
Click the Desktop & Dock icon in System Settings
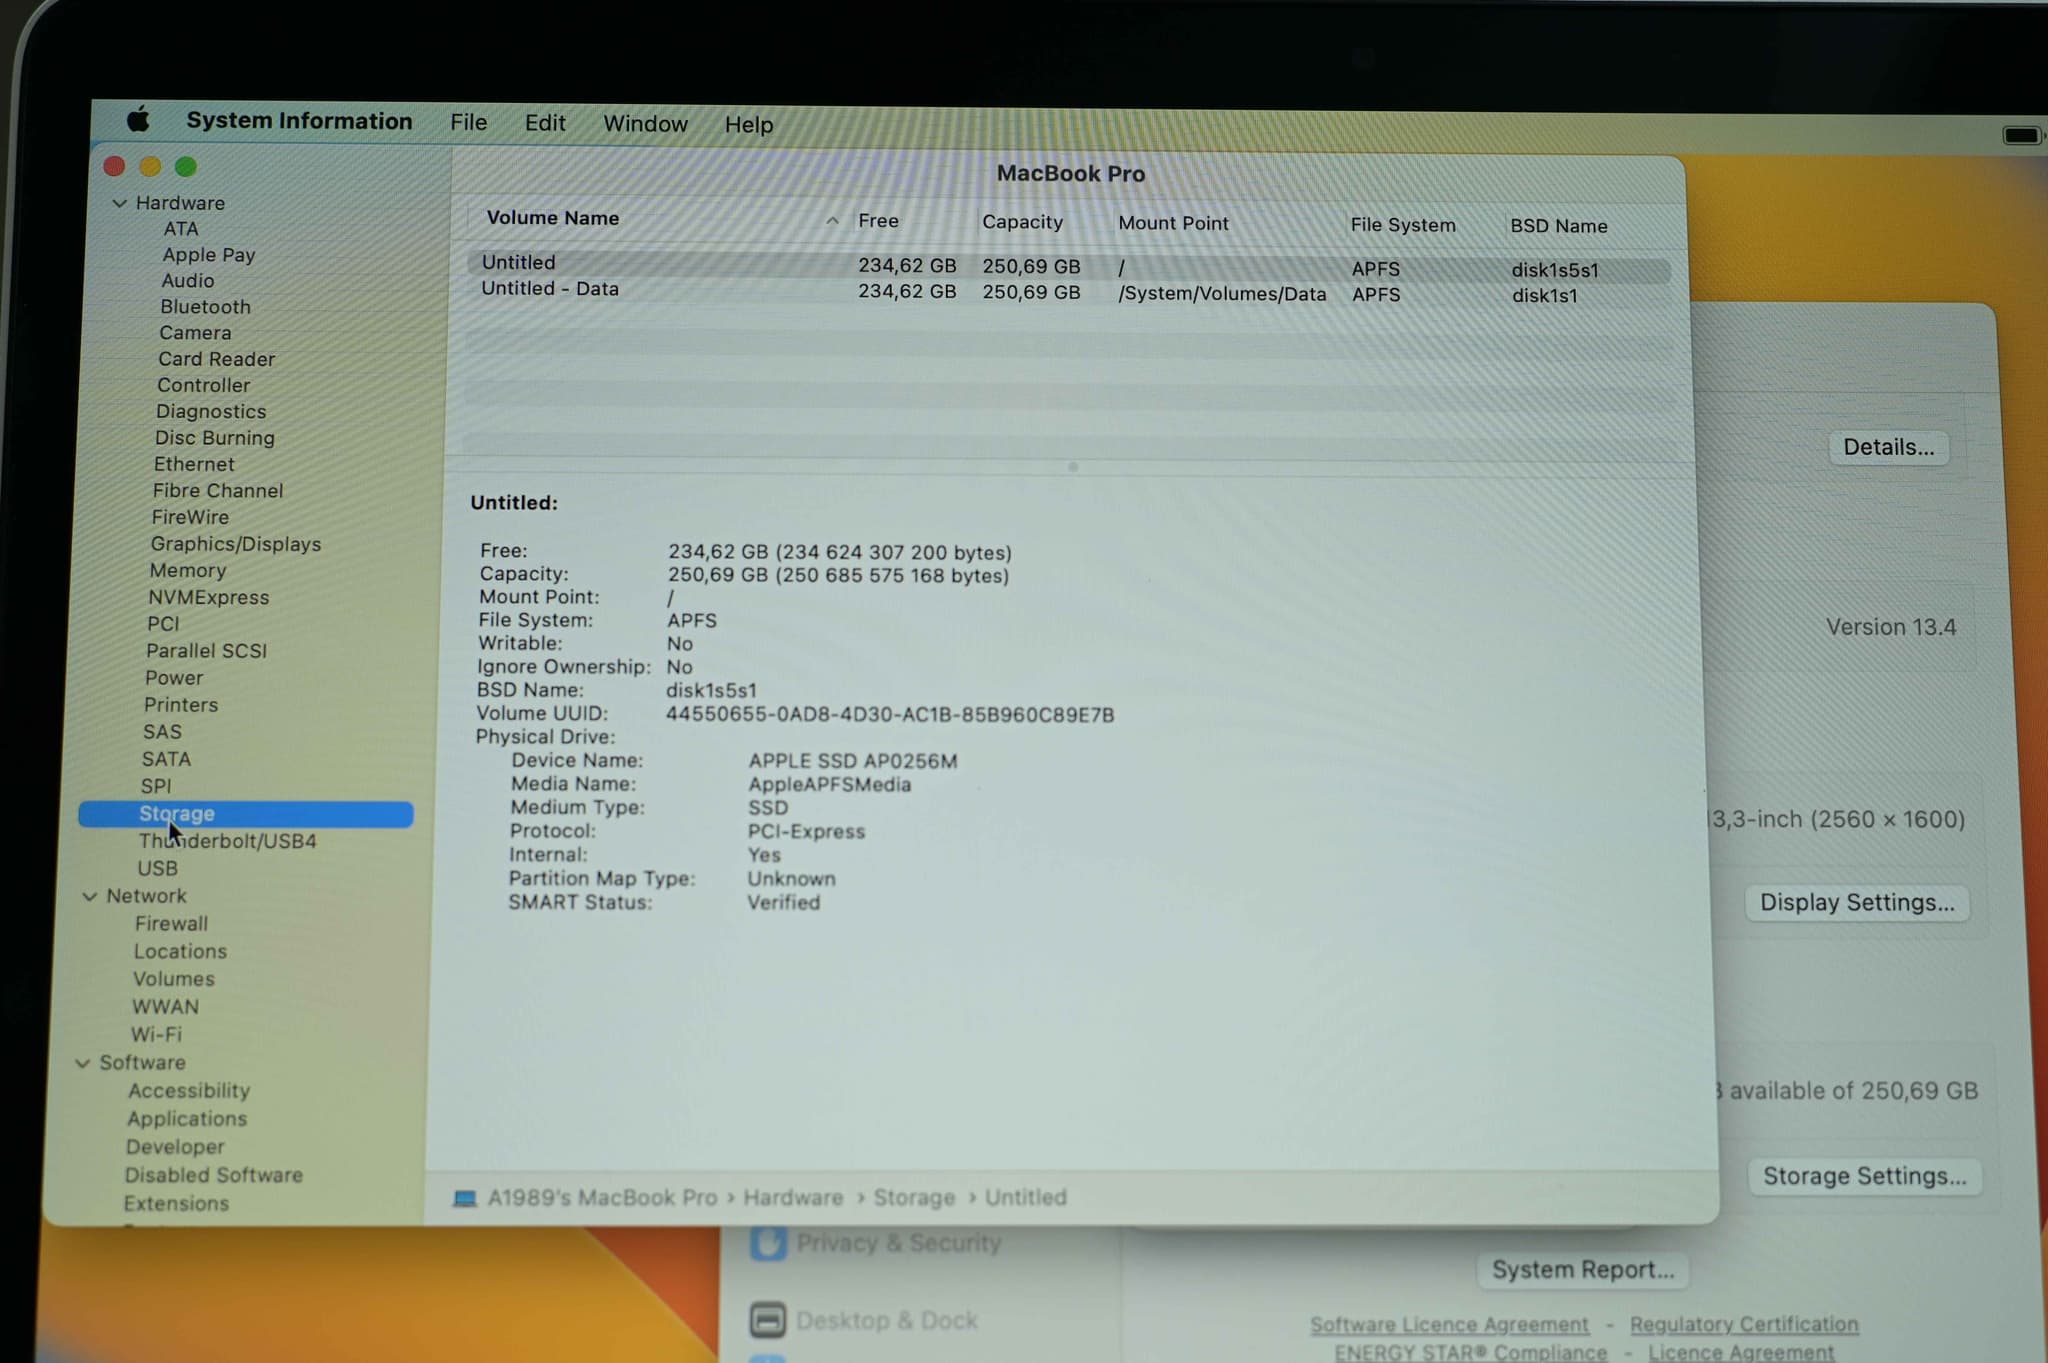[767, 1320]
